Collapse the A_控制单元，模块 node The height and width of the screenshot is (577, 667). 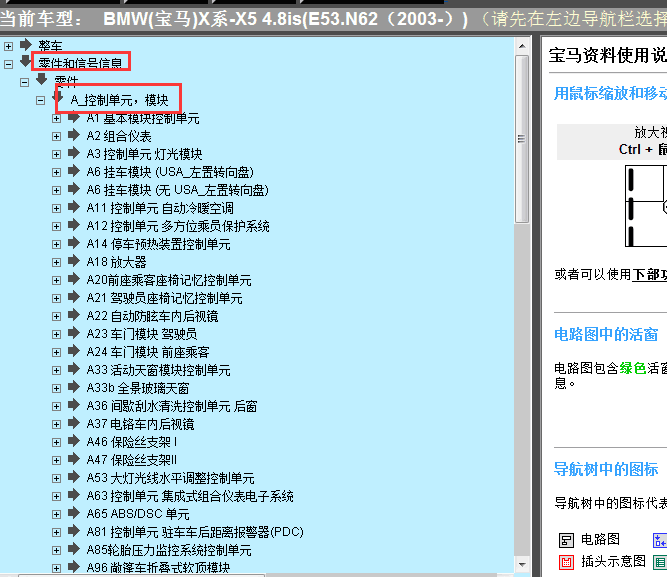[41, 100]
